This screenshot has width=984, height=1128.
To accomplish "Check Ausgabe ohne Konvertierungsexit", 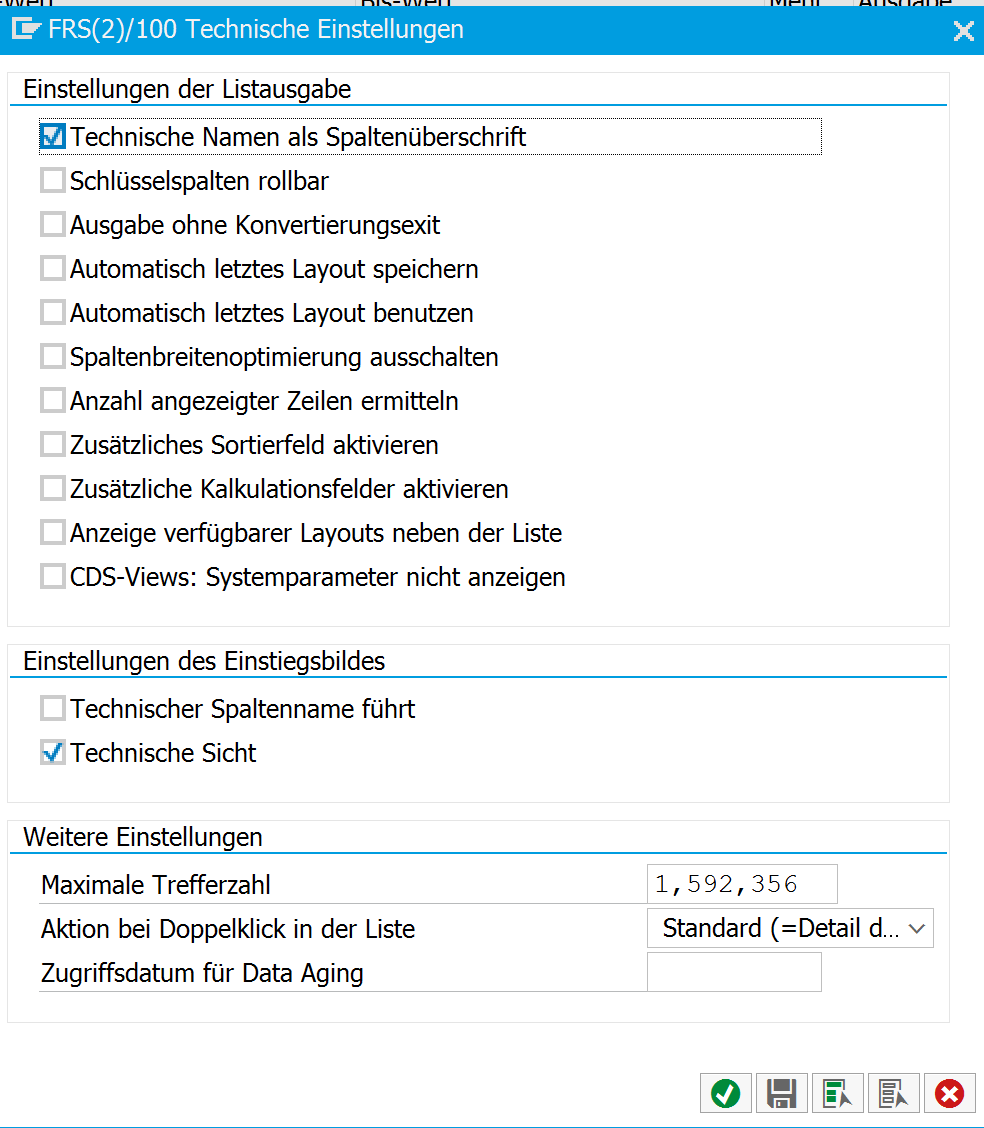I will click(x=53, y=224).
